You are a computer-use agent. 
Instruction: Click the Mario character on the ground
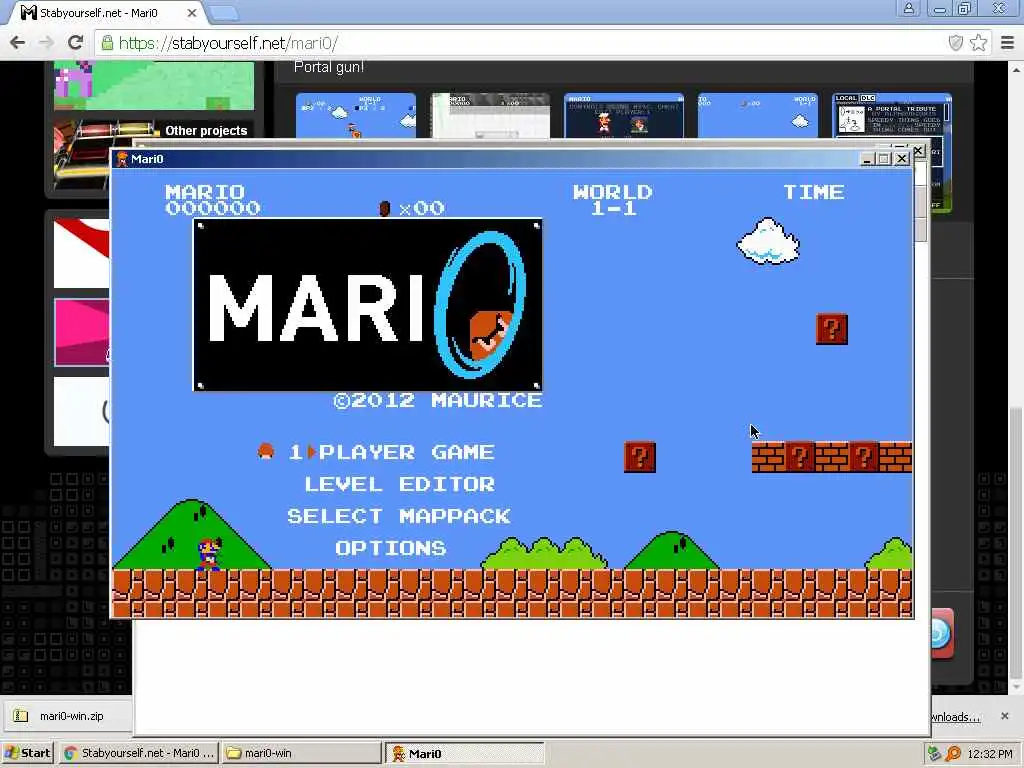(209, 554)
